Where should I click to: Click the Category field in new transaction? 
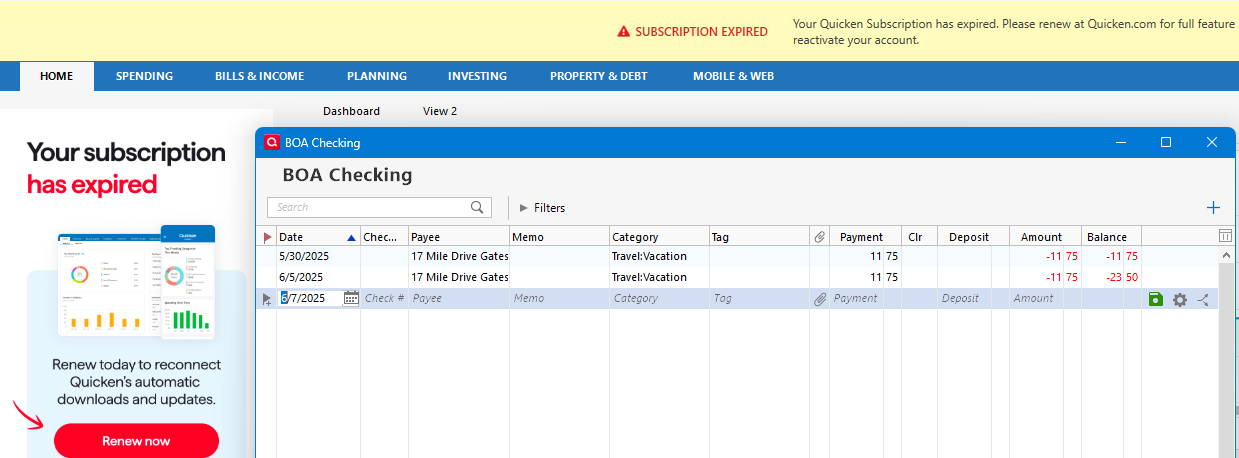point(658,298)
